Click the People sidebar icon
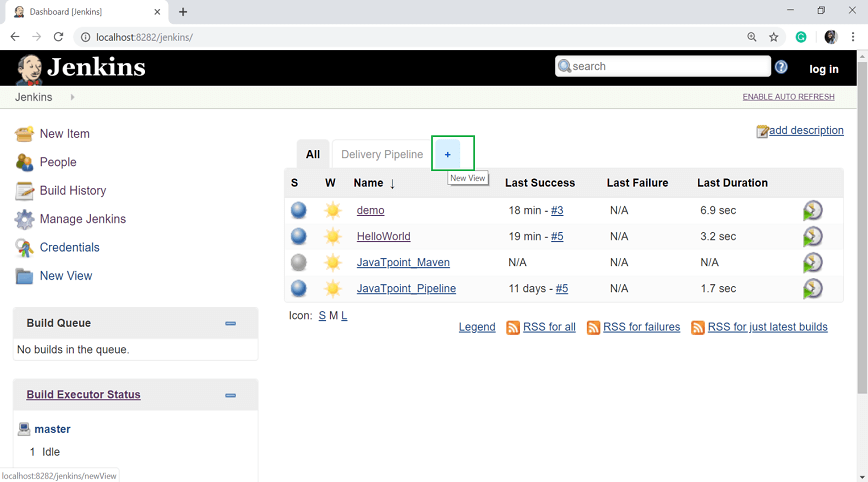Screen dimensions: 868x482 pyautogui.click(x=24, y=162)
